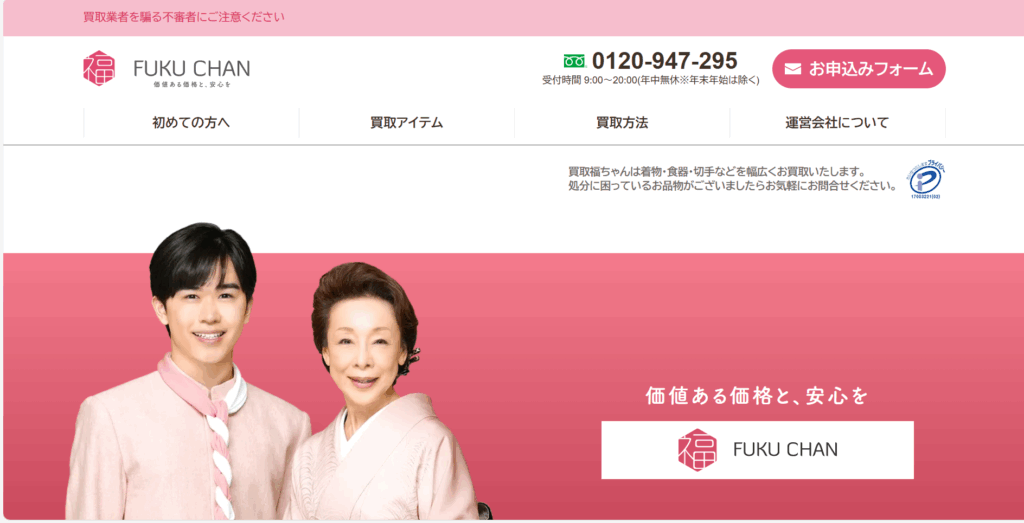Click the tagline below header logo
The height and width of the screenshot is (523, 1024).
[192, 84]
